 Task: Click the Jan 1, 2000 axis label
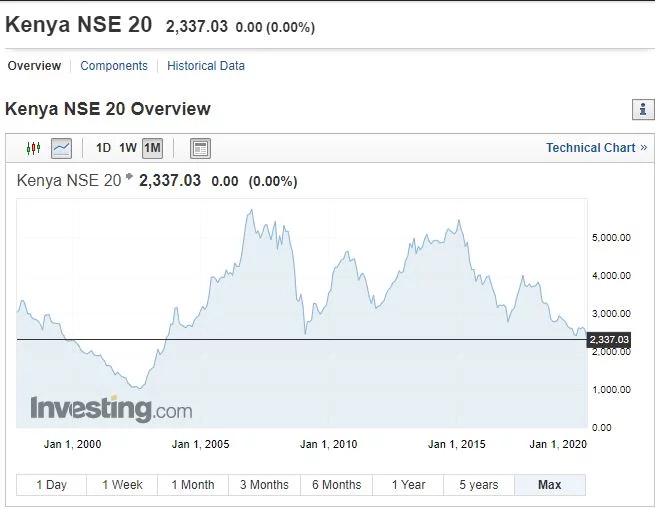point(73,444)
